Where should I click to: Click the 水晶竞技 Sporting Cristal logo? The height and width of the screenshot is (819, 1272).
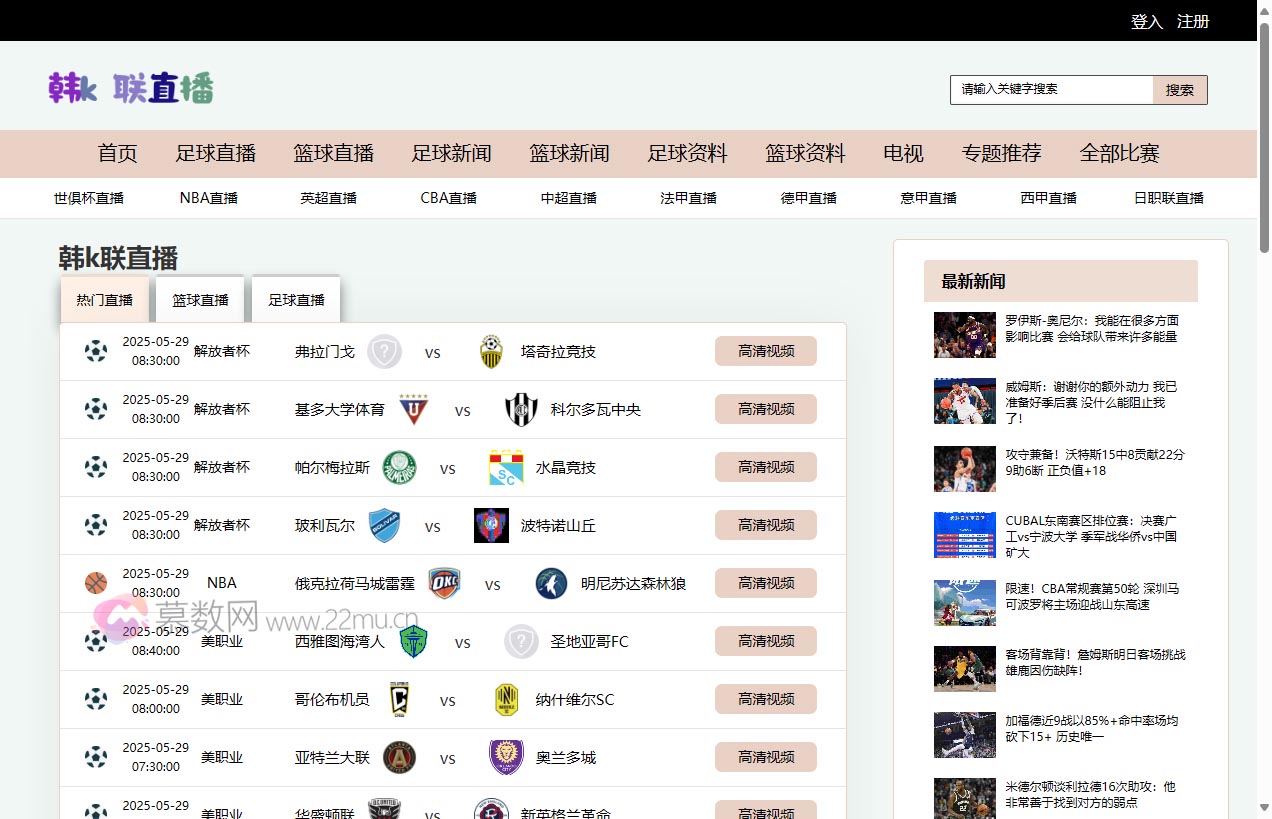pyautogui.click(x=506, y=467)
